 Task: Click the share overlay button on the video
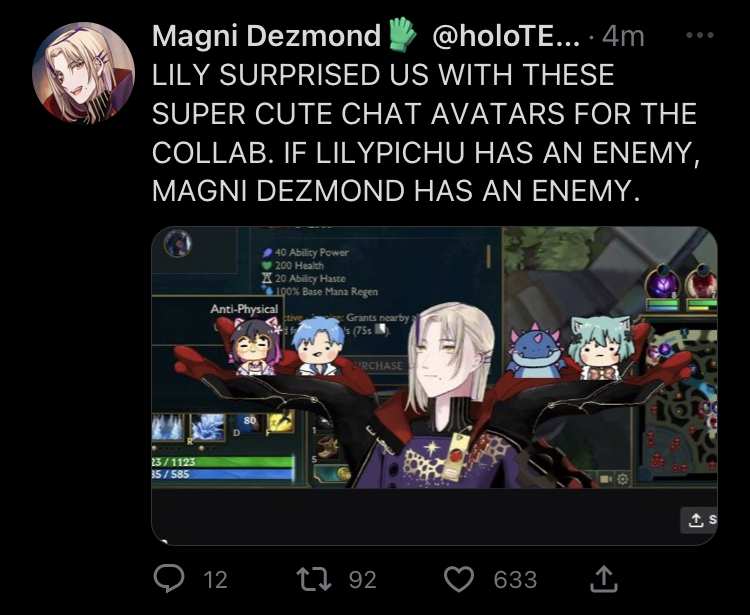pyautogui.click(x=699, y=520)
